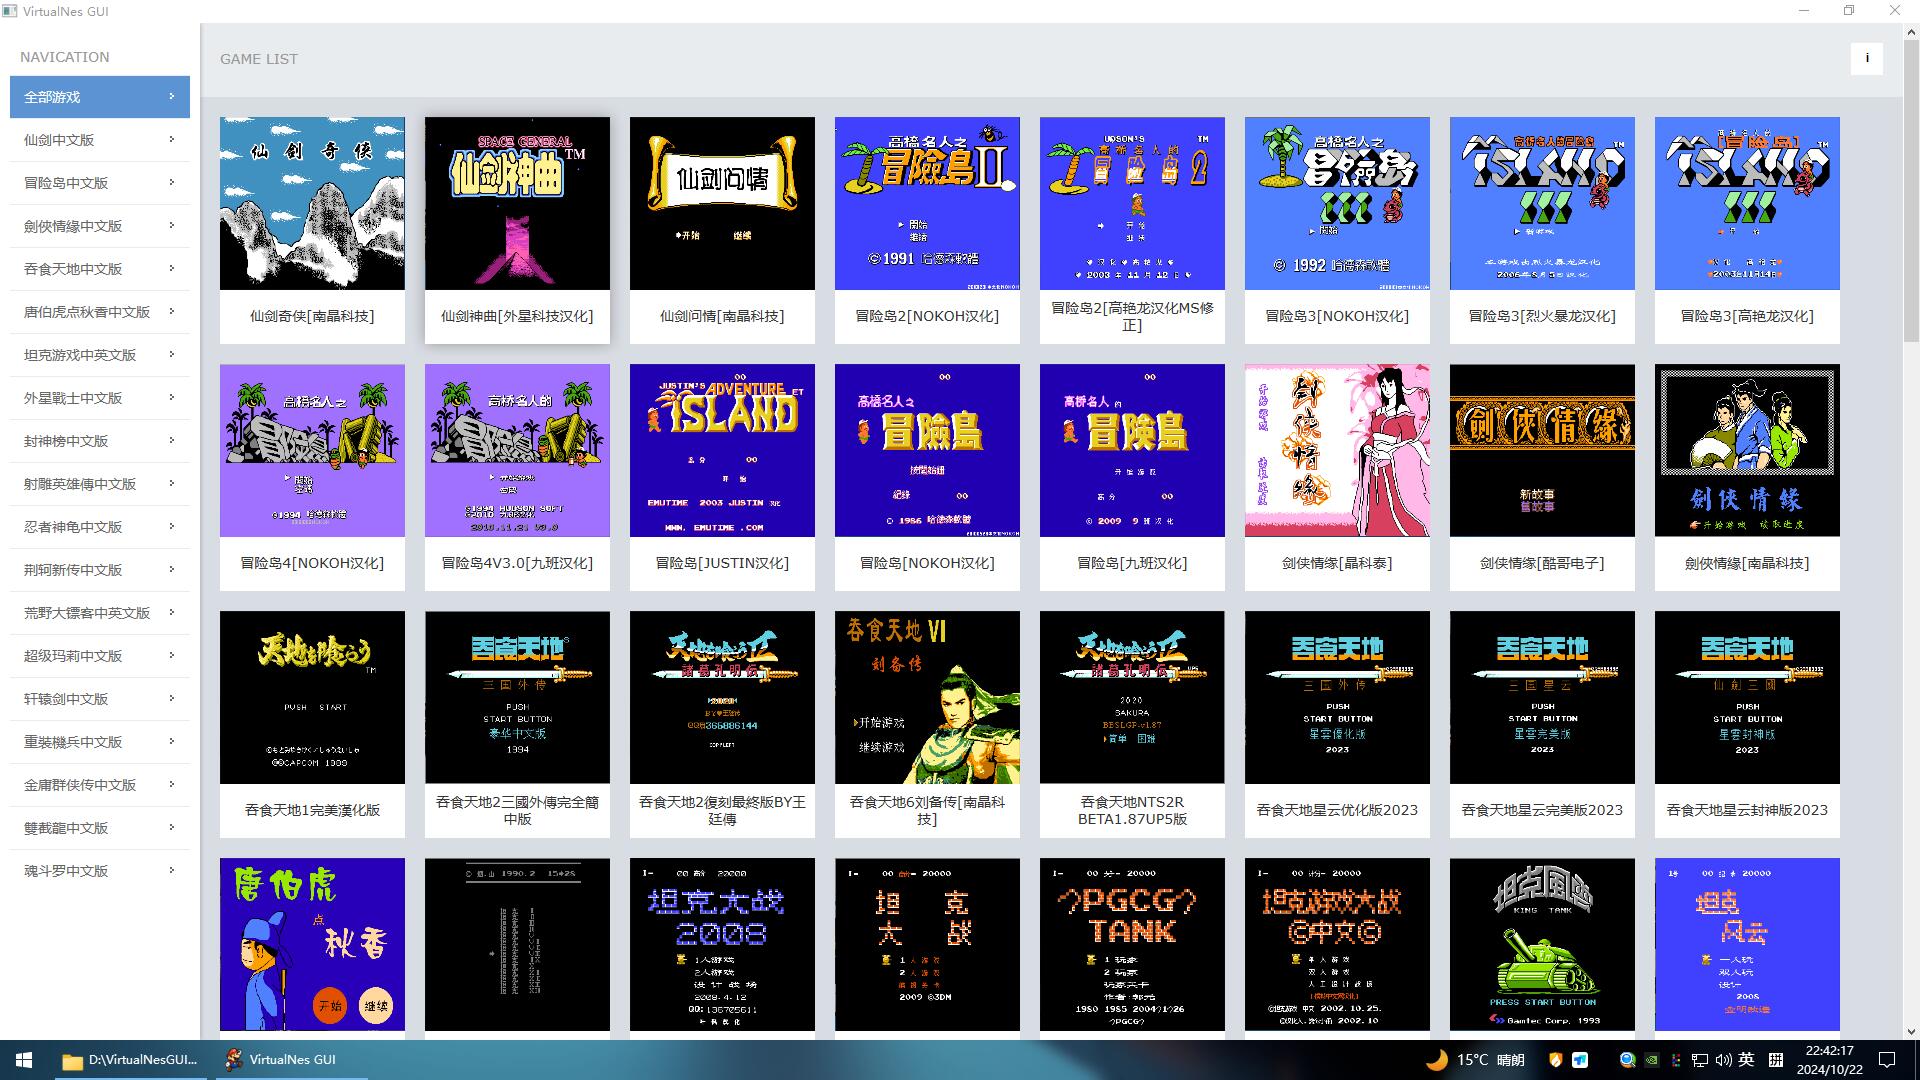Viewport: 1920px width, 1080px height.
Task: Open 坦克大战2008 game cover
Action: coord(722,944)
